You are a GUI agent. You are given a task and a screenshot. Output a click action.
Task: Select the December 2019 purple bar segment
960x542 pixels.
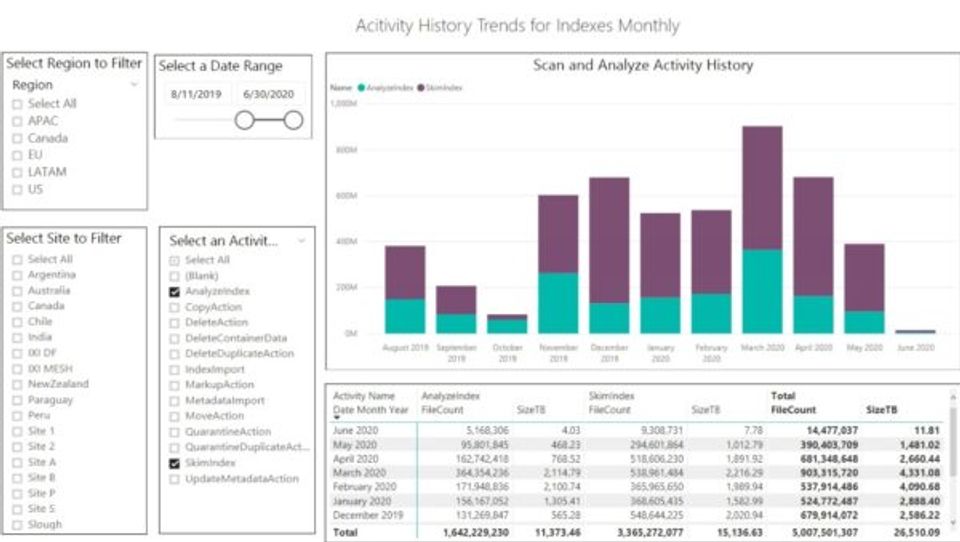[x=609, y=240]
